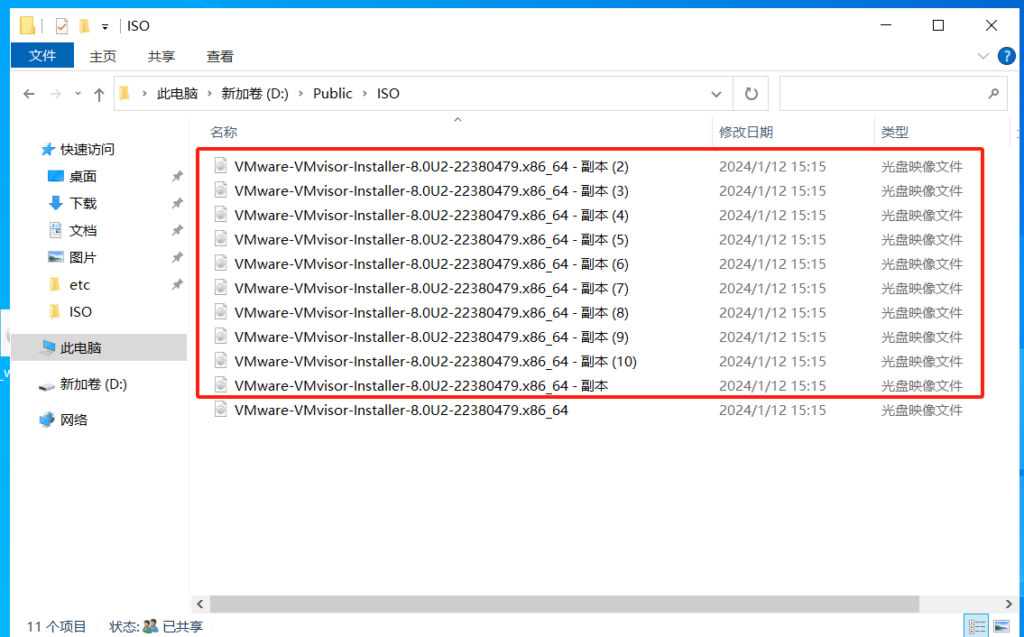Viewport: 1024px width, 637px height.
Task: Switch to the 查看 ribbon tab
Action: pyautogui.click(x=220, y=57)
